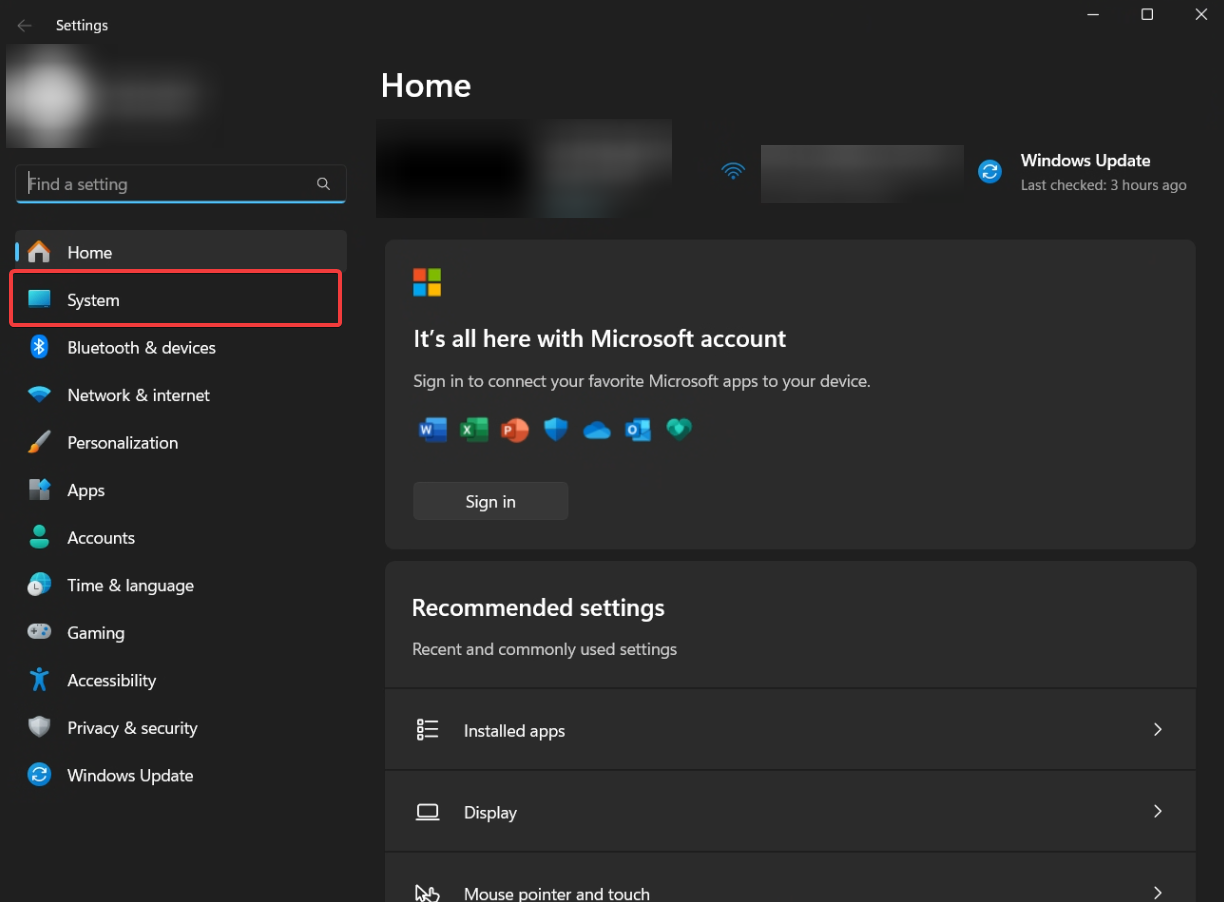
Task: Open Installed apps via its chevron
Action: click(1158, 730)
